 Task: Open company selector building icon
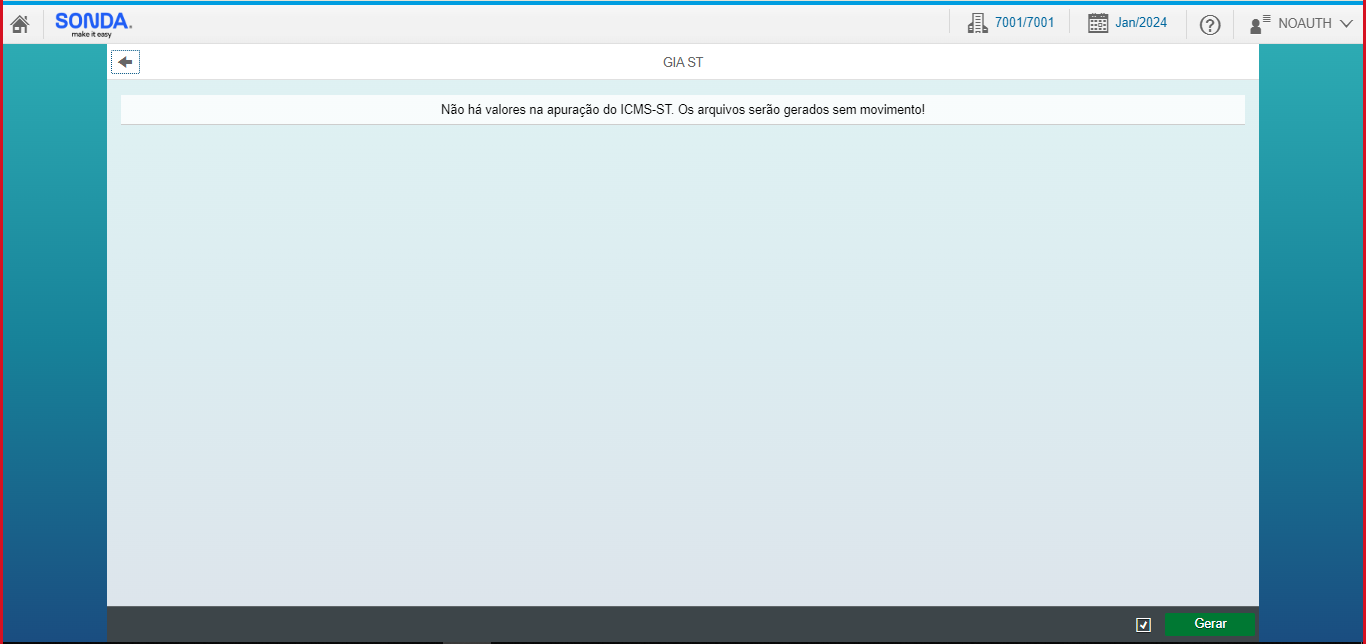[977, 23]
